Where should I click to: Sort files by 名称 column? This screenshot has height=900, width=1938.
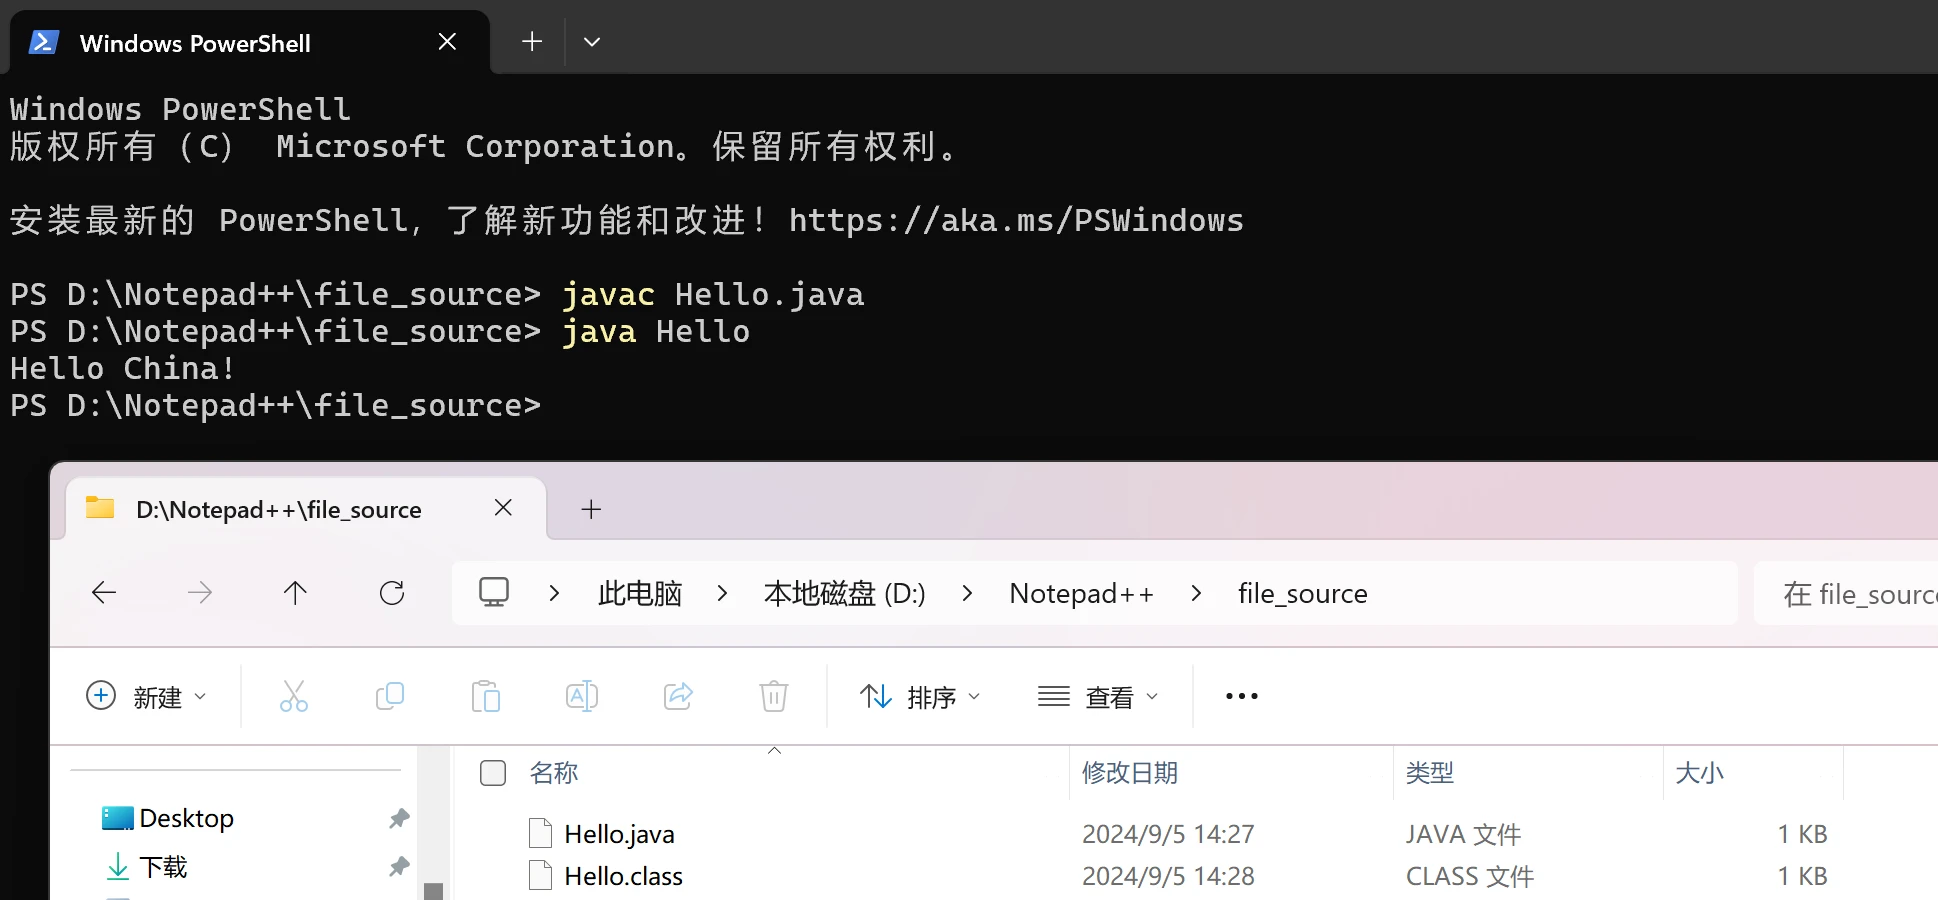(x=554, y=773)
